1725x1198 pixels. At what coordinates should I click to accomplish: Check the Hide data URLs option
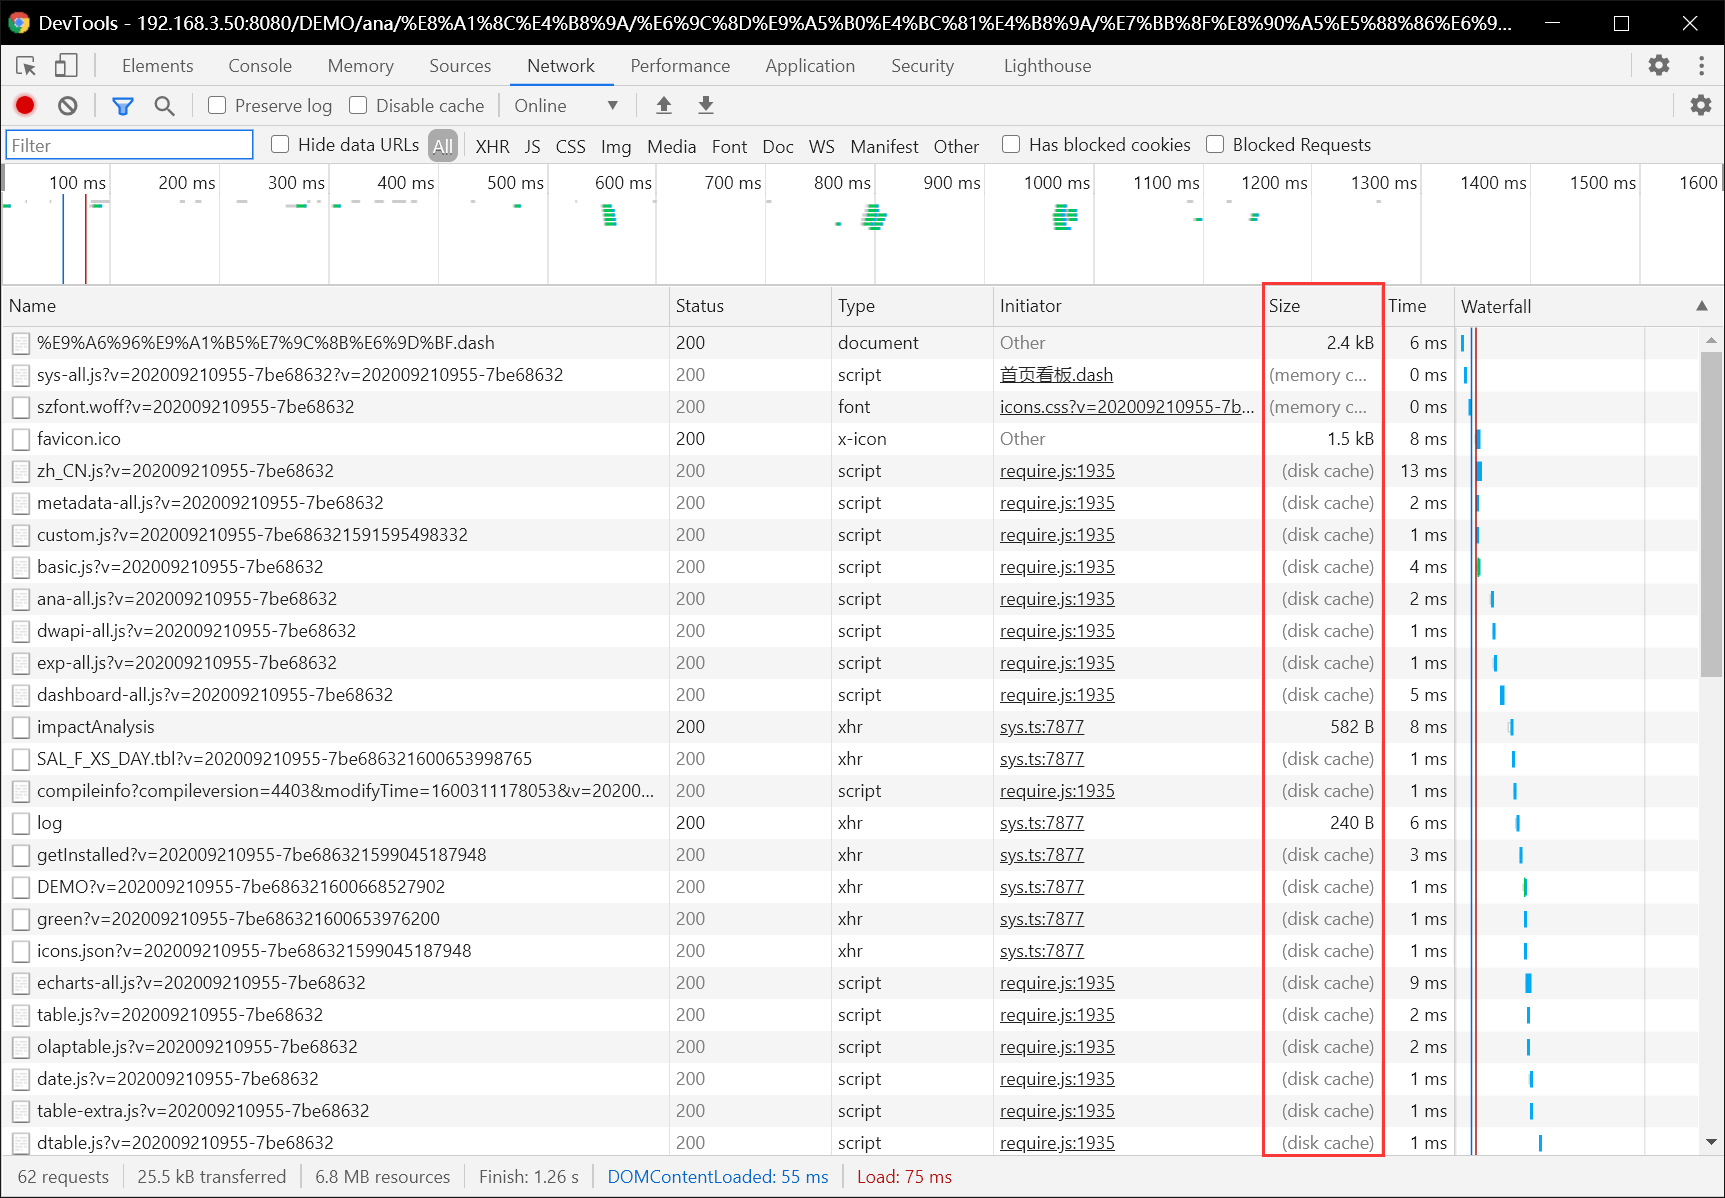[x=280, y=145]
